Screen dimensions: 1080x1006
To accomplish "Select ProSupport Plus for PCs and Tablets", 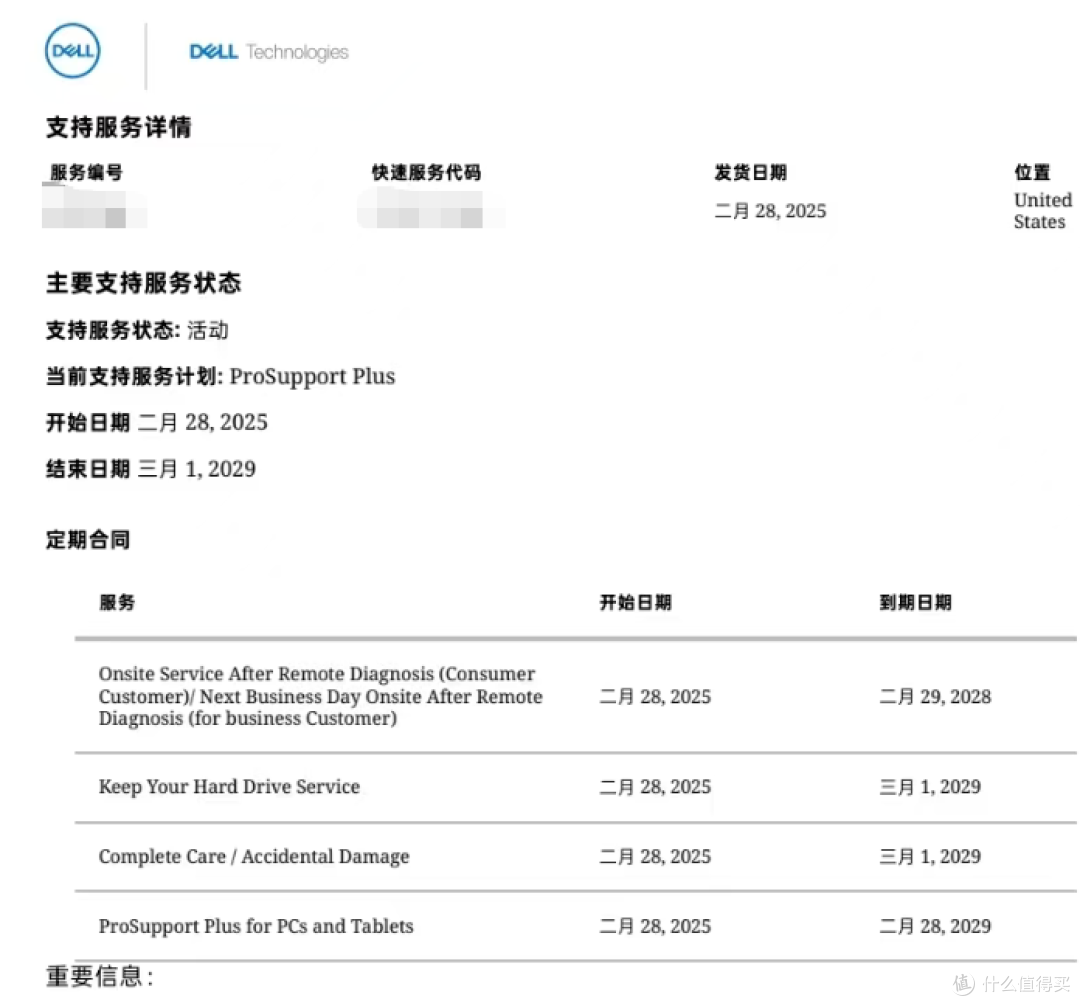I will click(x=256, y=926).
